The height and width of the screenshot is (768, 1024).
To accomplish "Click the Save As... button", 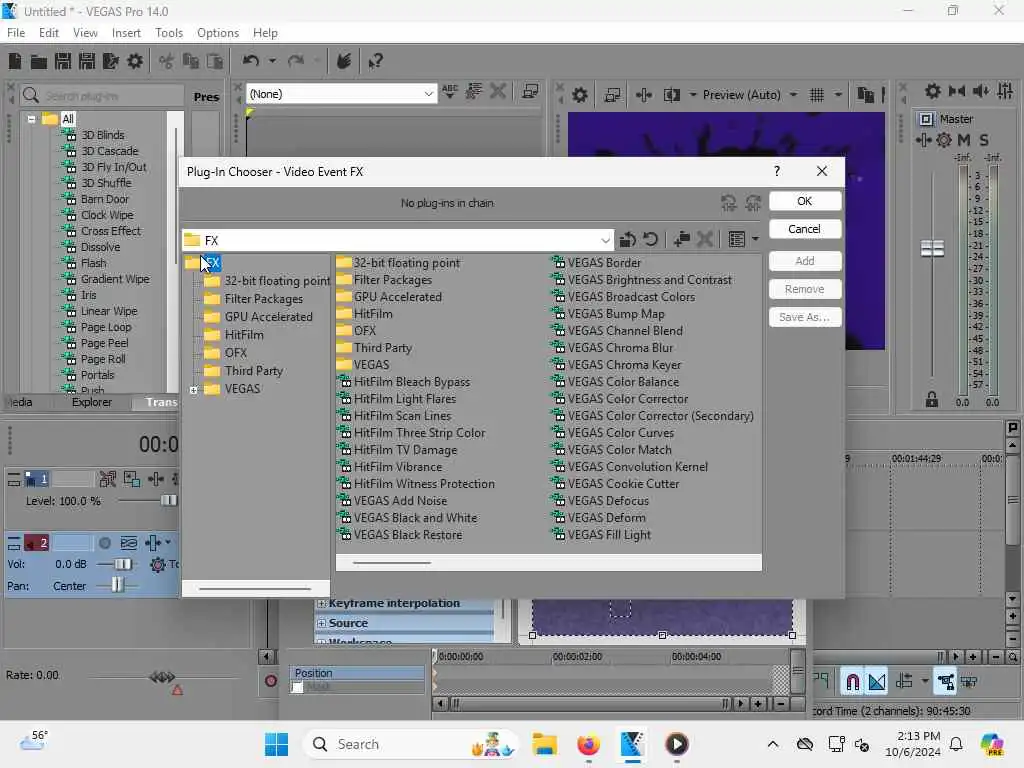I will [x=805, y=317].
